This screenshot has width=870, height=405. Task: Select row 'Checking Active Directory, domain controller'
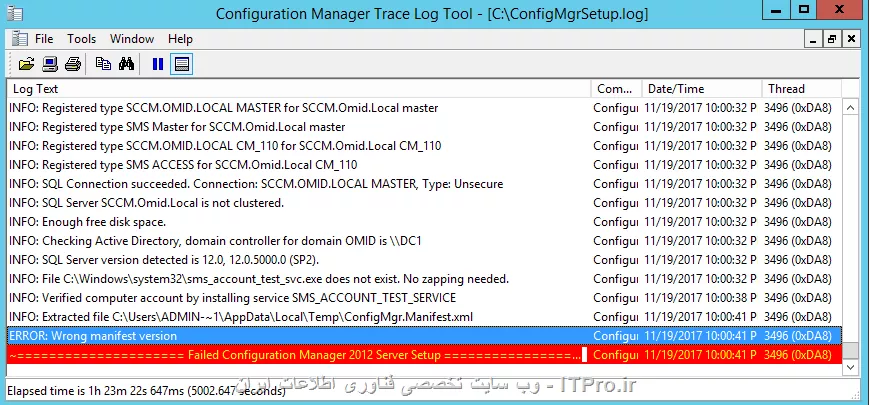click(x=424, y=241)
